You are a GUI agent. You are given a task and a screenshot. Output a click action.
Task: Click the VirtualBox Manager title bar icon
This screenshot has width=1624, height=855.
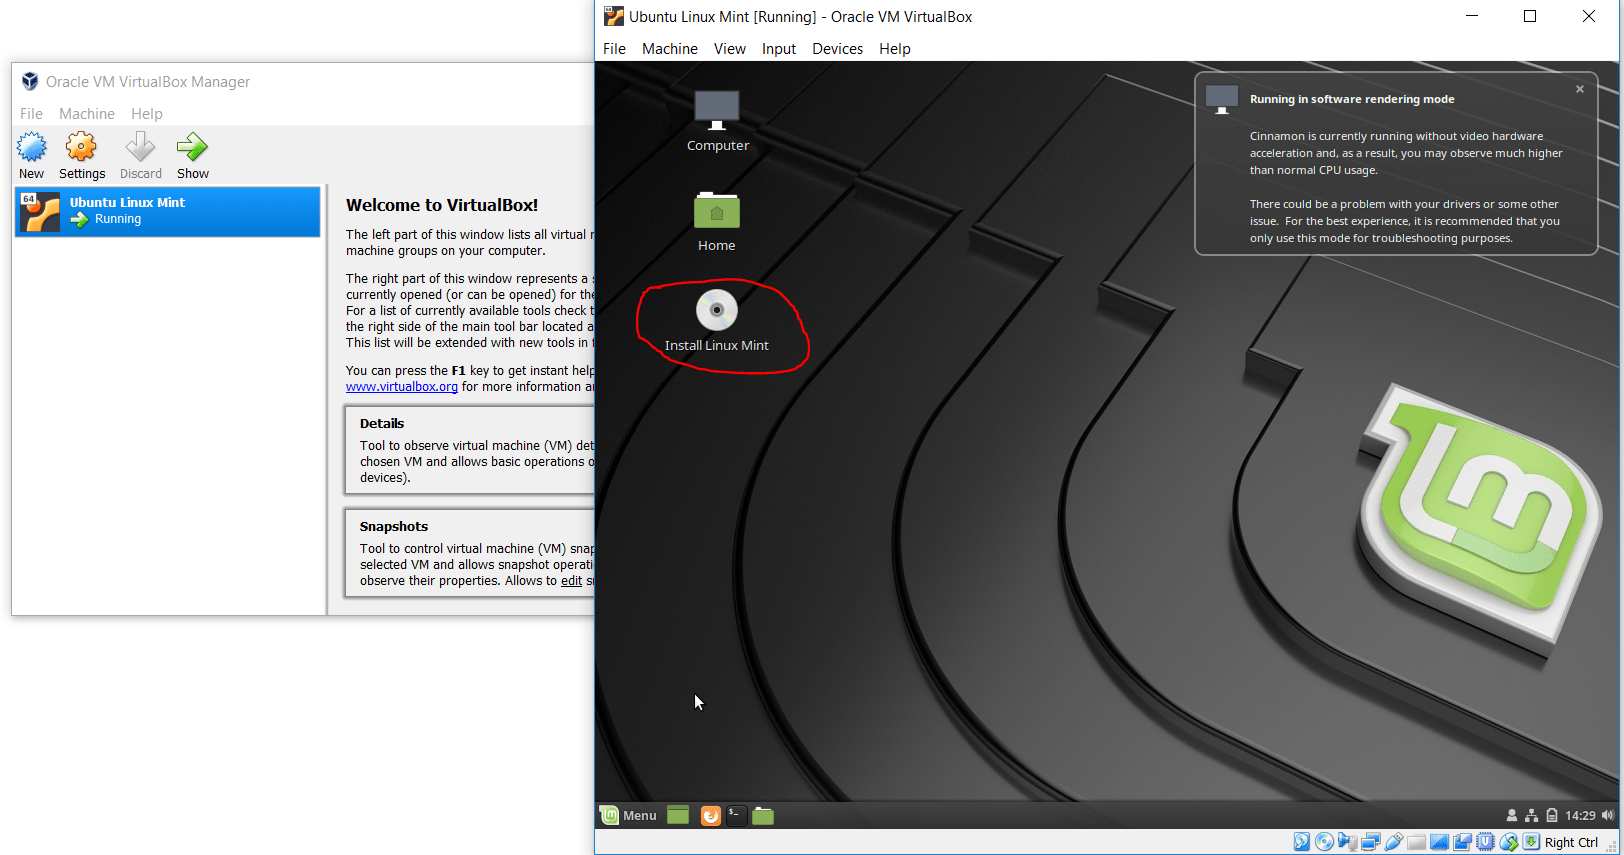30,82
